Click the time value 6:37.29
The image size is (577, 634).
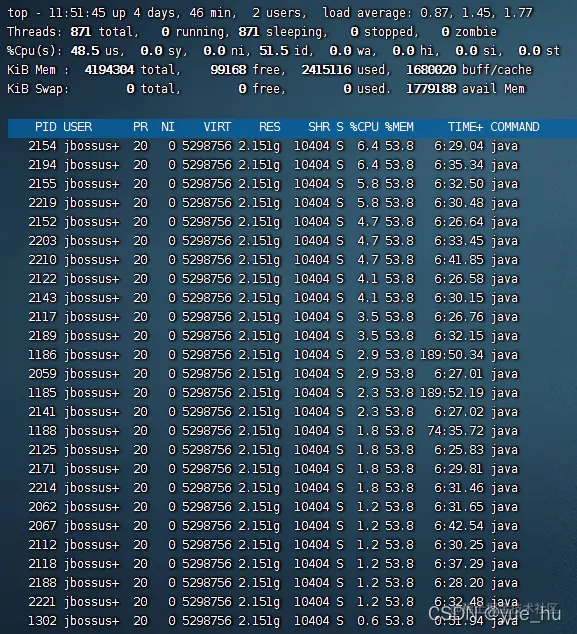(459, 564)
